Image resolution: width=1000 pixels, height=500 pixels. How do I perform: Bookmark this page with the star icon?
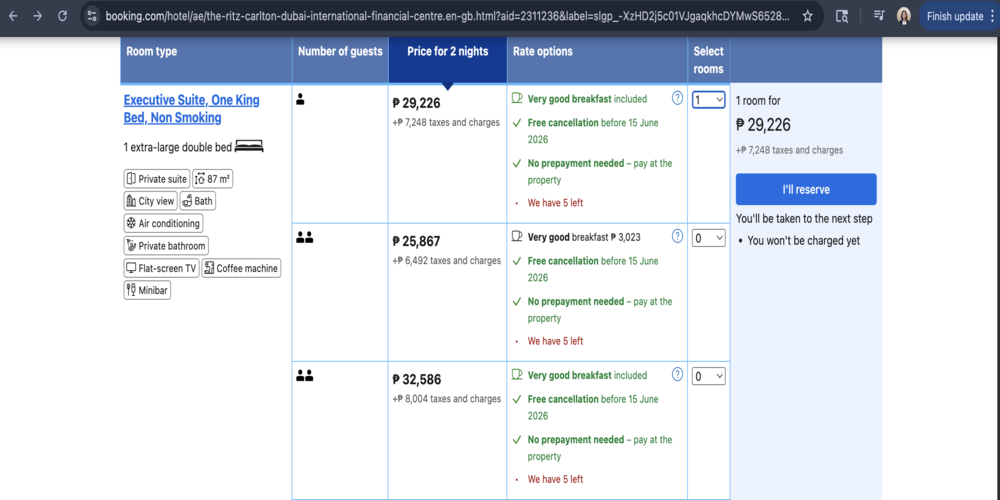807,17
